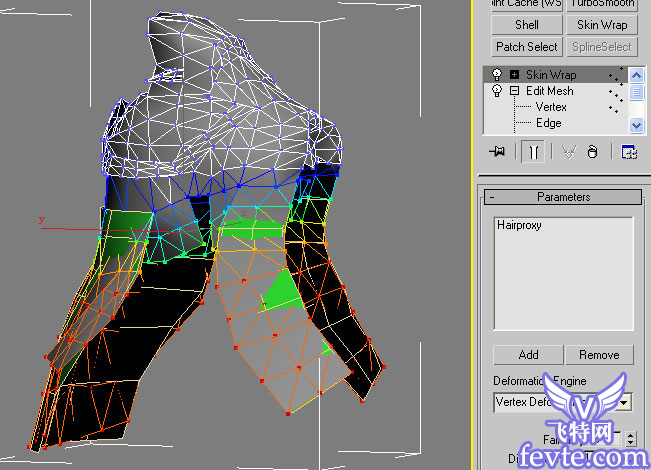Select Vertex sub-object level
651x470 pixels.
click(551, 107)
